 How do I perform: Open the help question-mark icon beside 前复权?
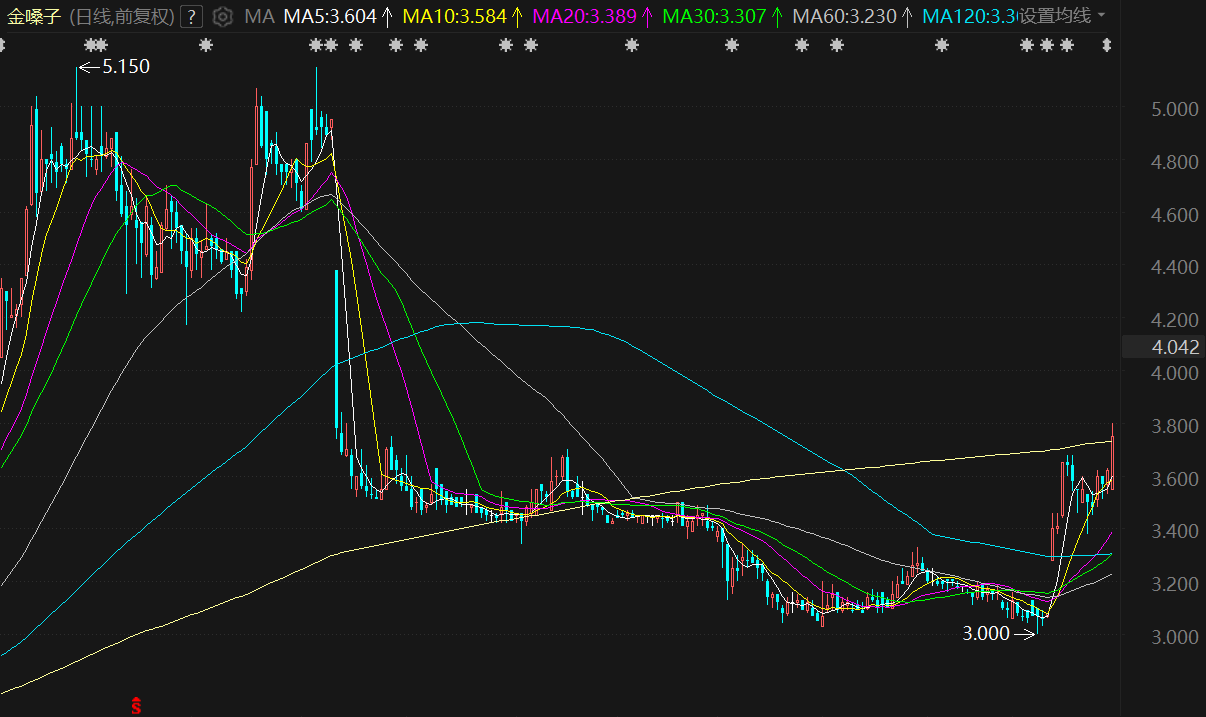(193, 16)
